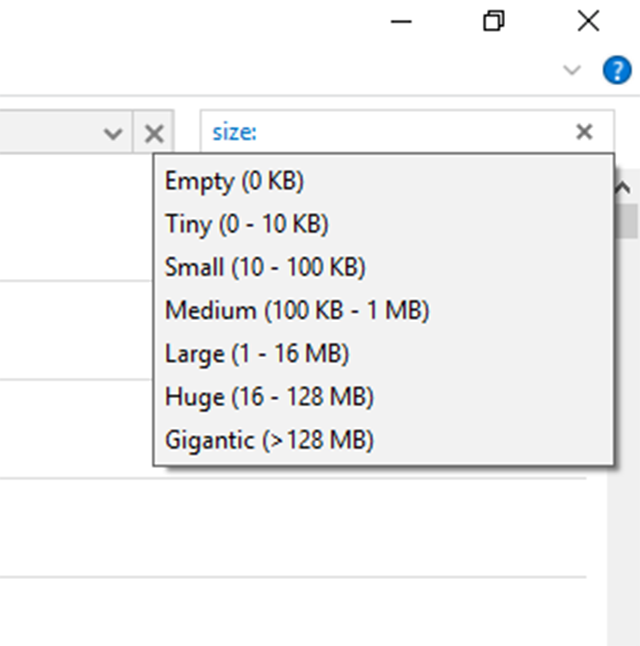Restore down the window
The image size is (640, 646).
click(494, 21)
